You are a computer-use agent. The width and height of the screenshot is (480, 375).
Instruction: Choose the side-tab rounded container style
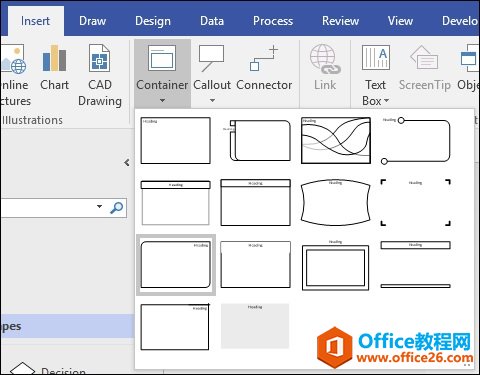click(x=256, y=140)
